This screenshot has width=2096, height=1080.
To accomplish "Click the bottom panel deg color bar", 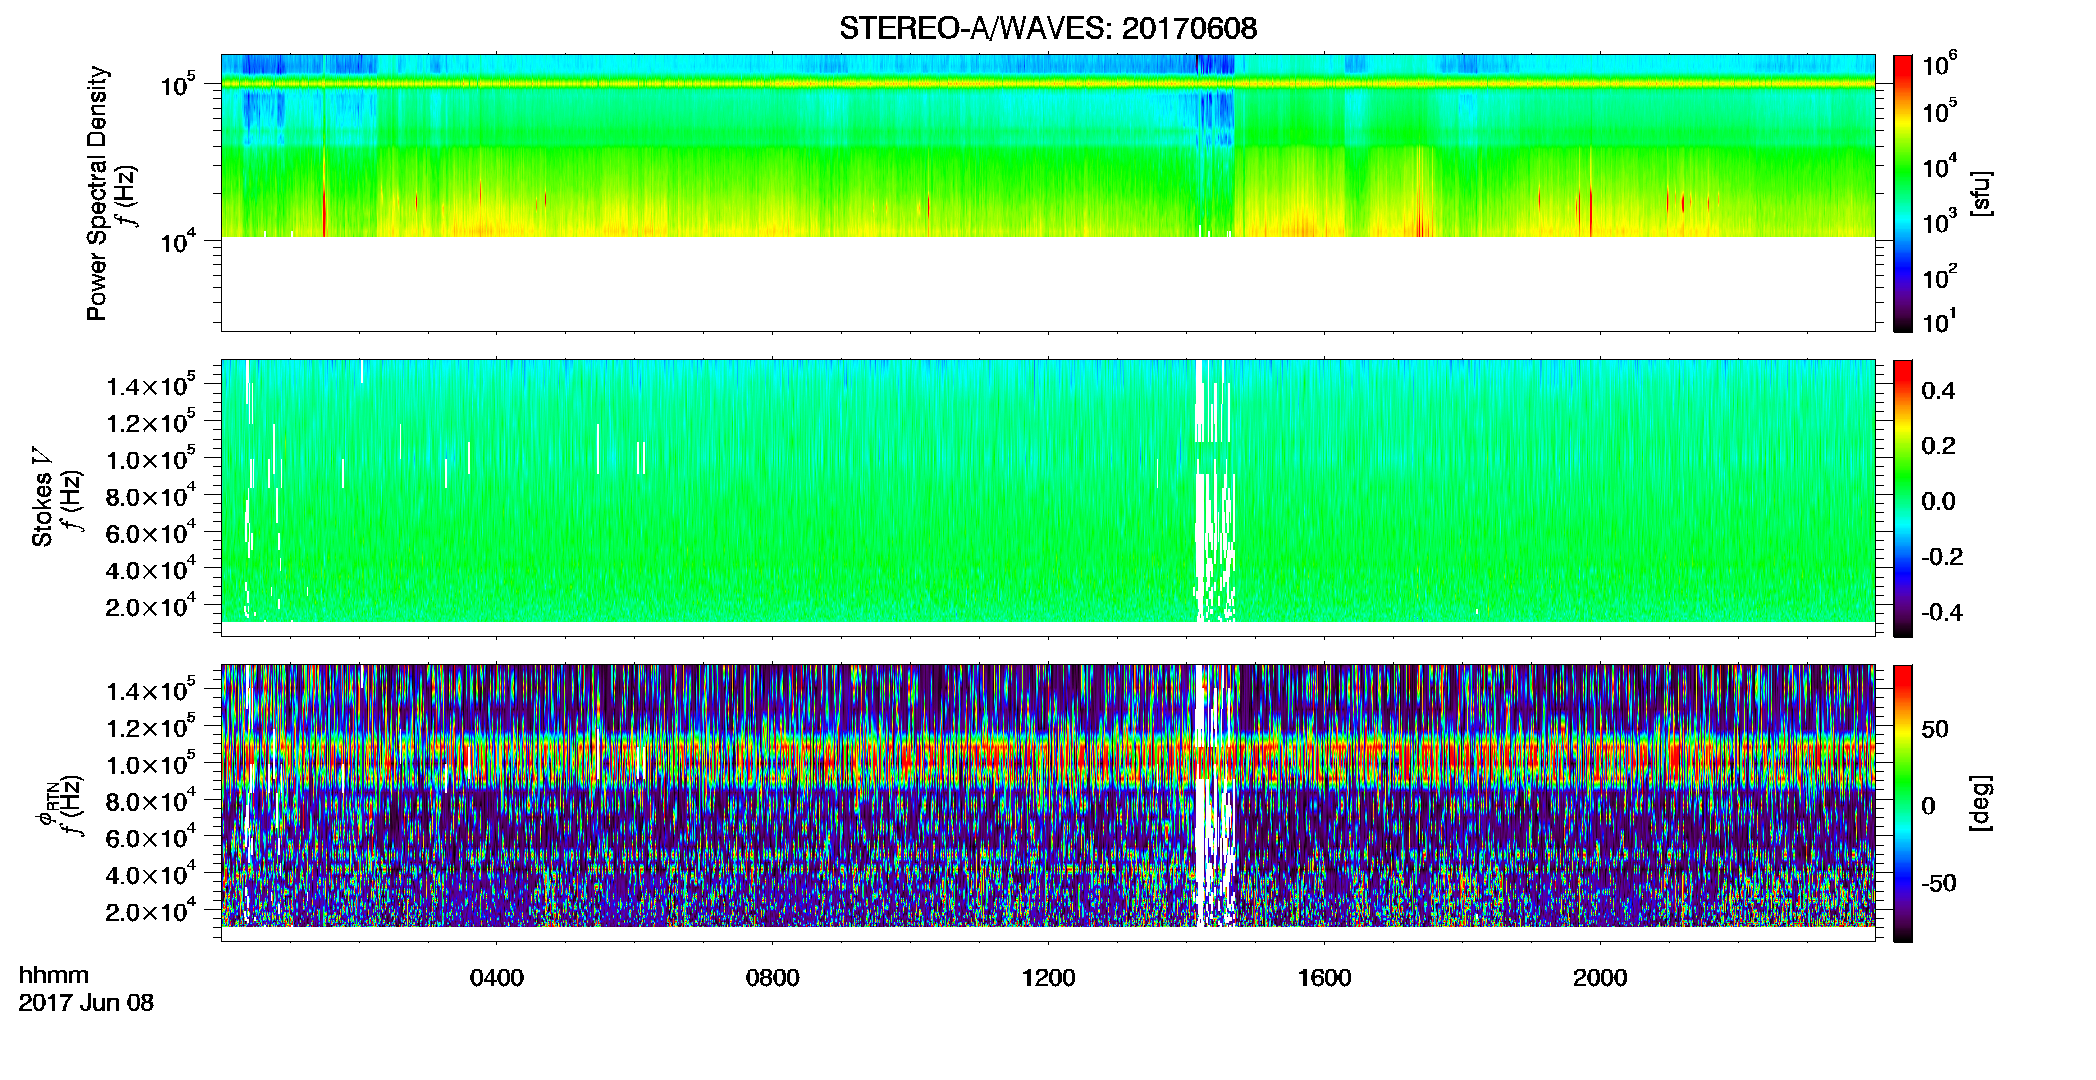I will point(1903,803).
